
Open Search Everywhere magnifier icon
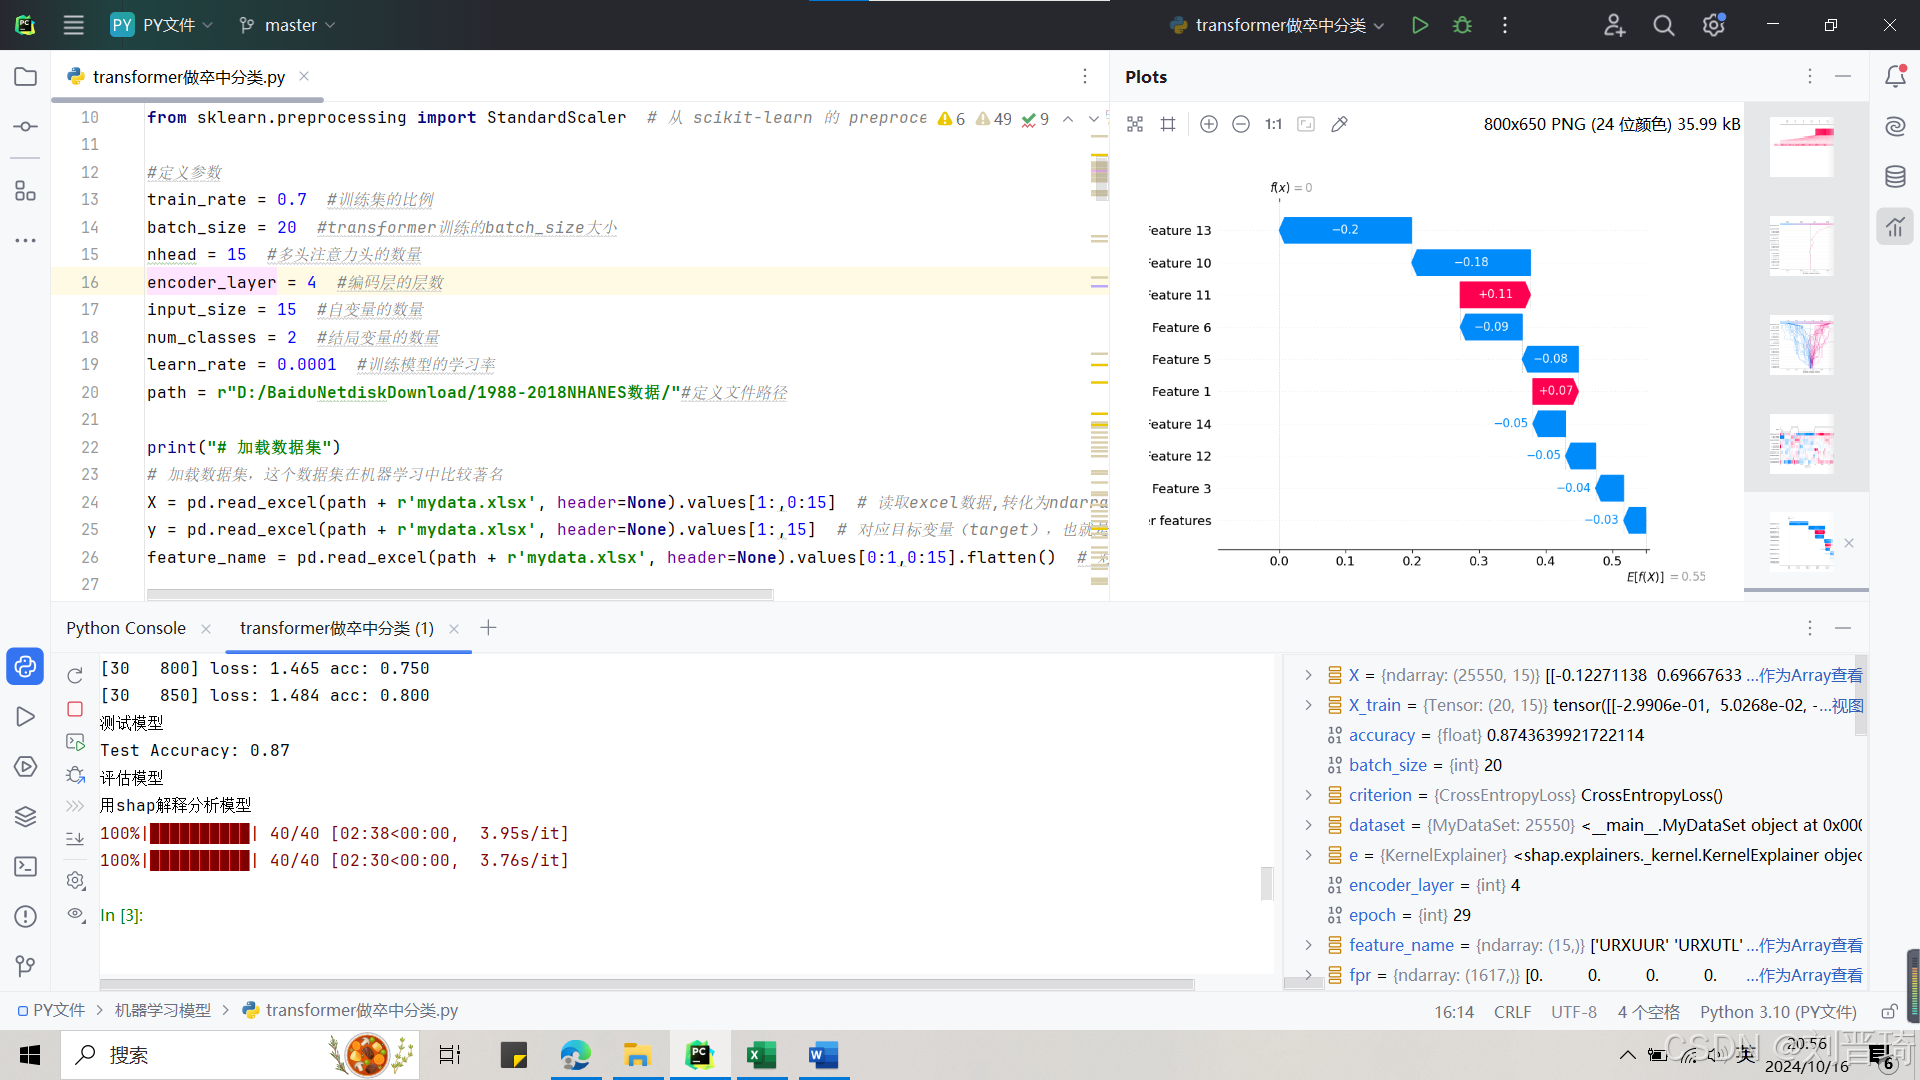coord(1663,25)
